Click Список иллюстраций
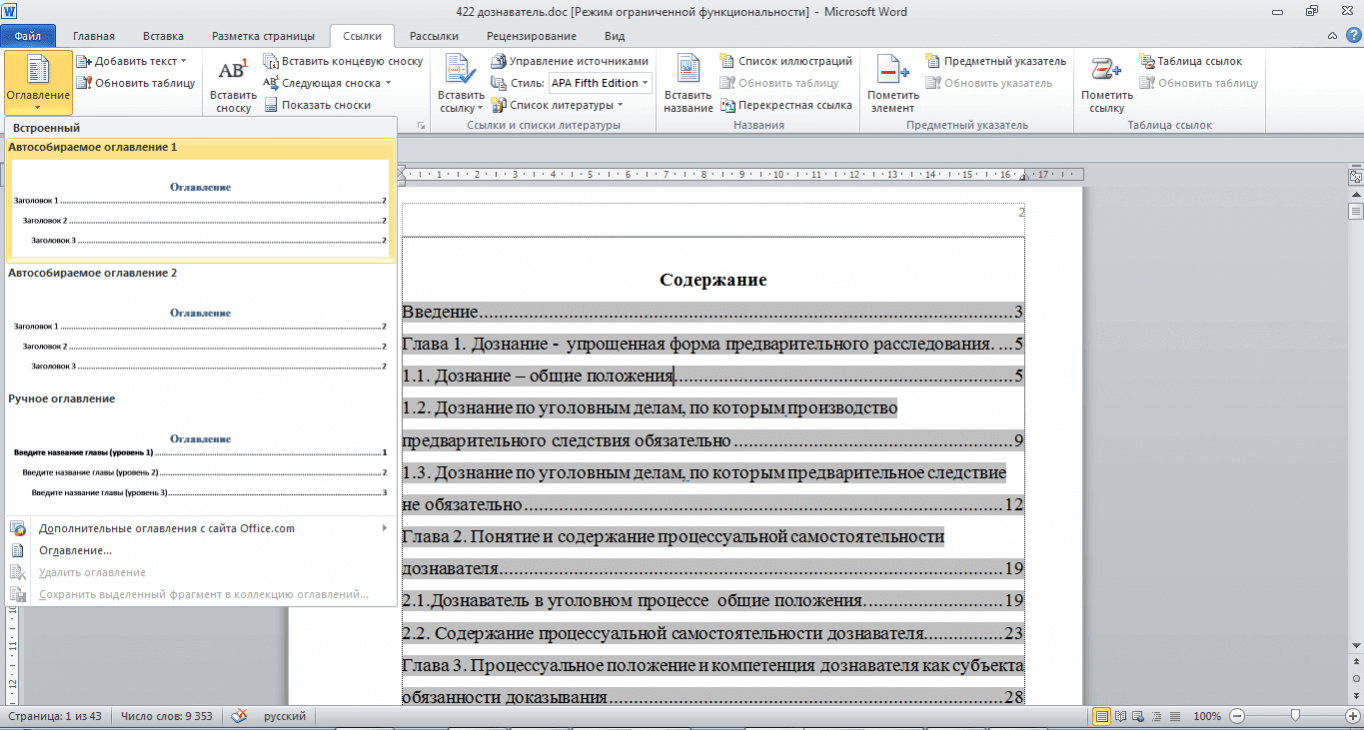 coord(785,61)
